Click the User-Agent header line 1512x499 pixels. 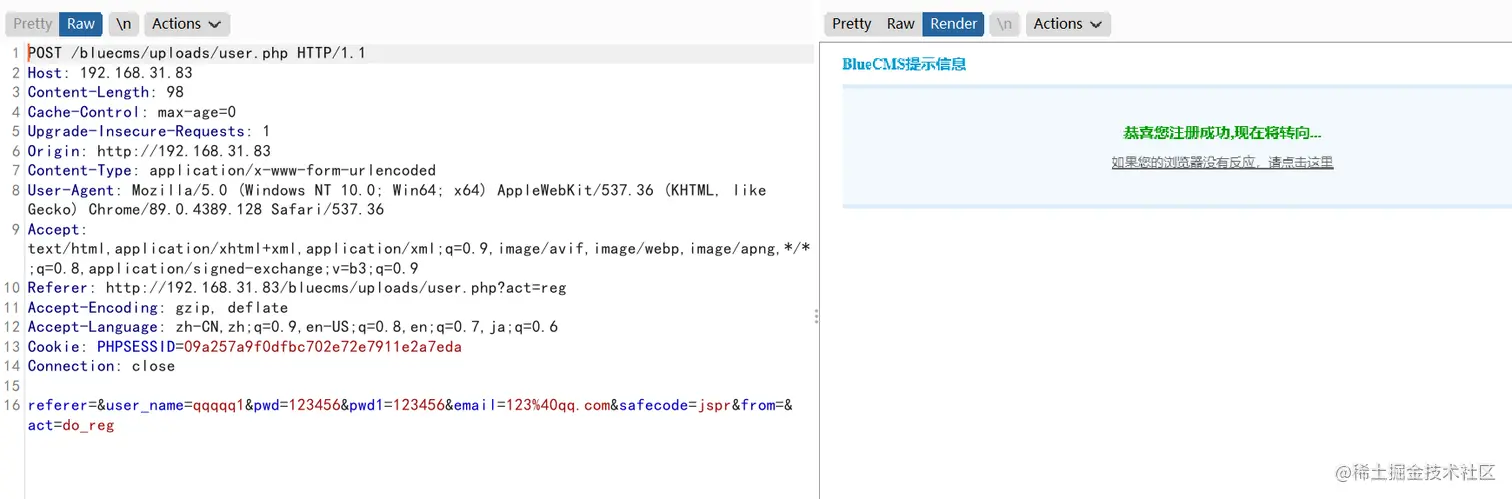tap(397, 200)
